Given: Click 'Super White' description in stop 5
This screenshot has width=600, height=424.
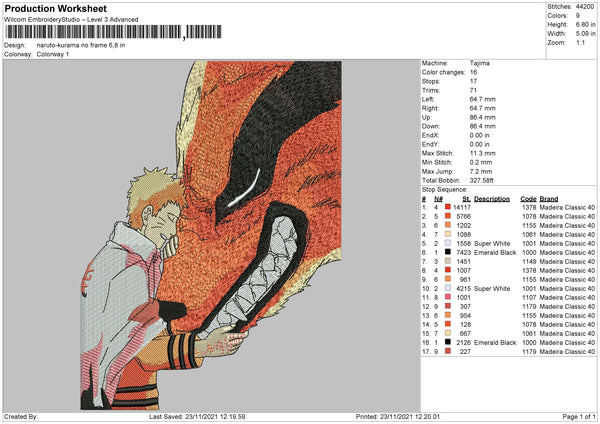Looking at the screenshot, I should tap(492, 243).
